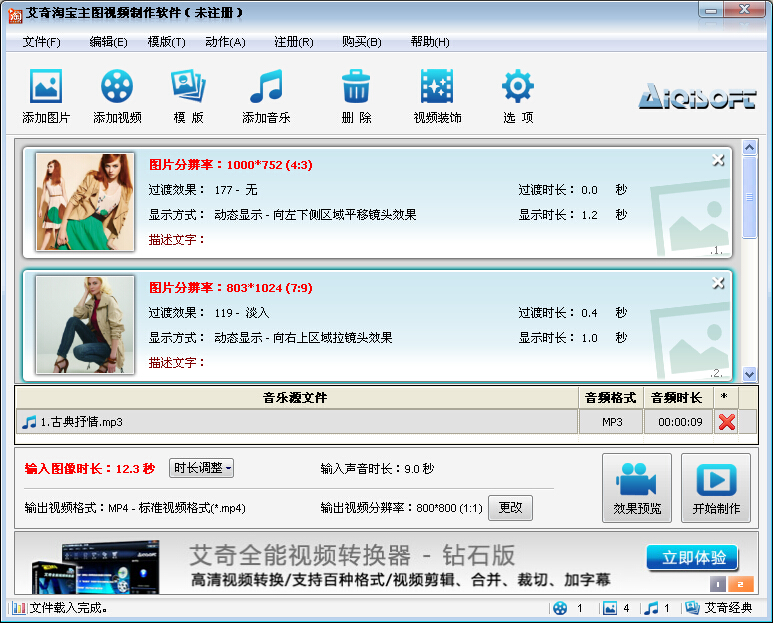This screenshot has width=773, height=623.
Task: Click the 添加图片 add image icon
Action: click(x=46, y=86)
